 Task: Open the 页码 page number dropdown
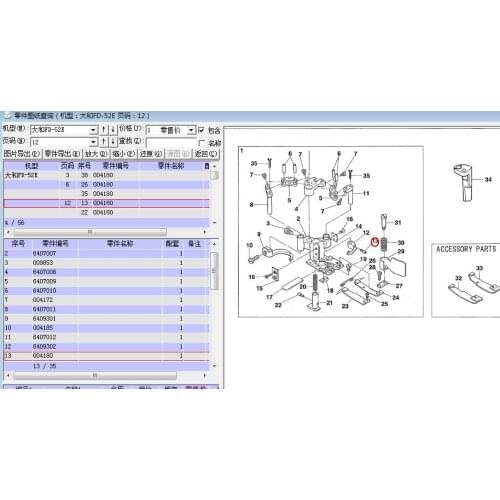click(x=94, y=142)
